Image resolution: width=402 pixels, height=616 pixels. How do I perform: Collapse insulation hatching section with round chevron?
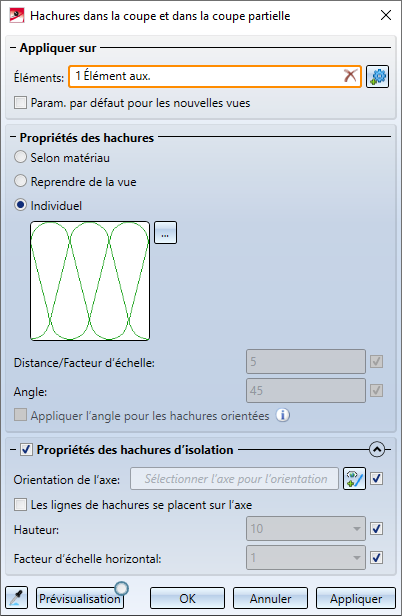(377, 449)
